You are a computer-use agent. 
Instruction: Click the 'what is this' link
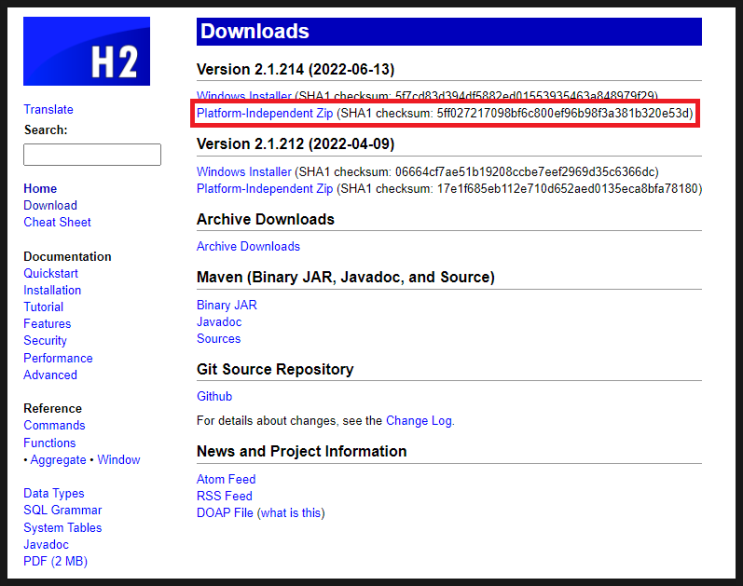coord(291,513)
